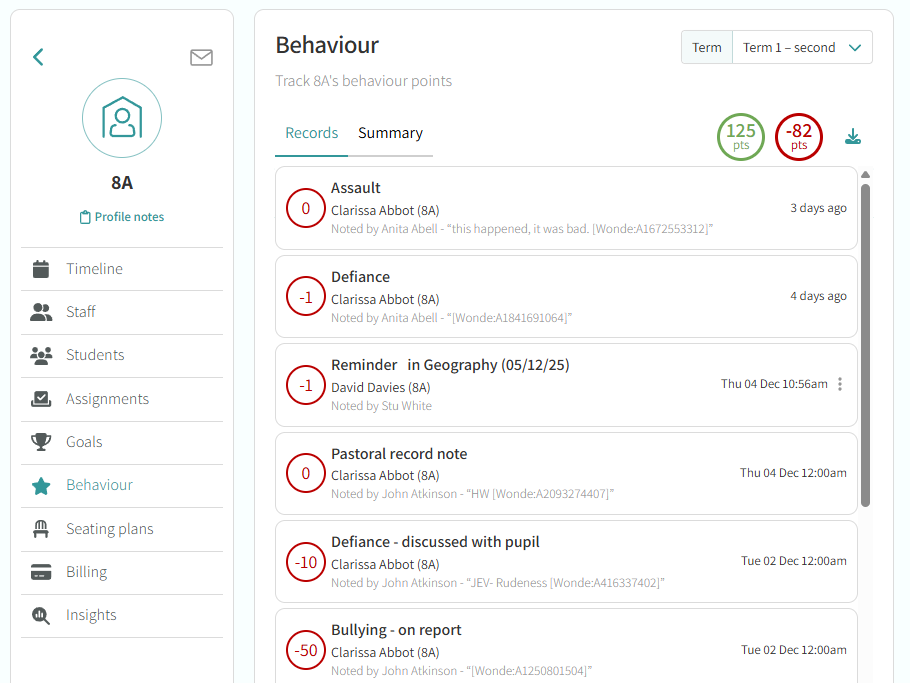Click the 8A class avatar icon
The image size is (910, 683).
122,119
